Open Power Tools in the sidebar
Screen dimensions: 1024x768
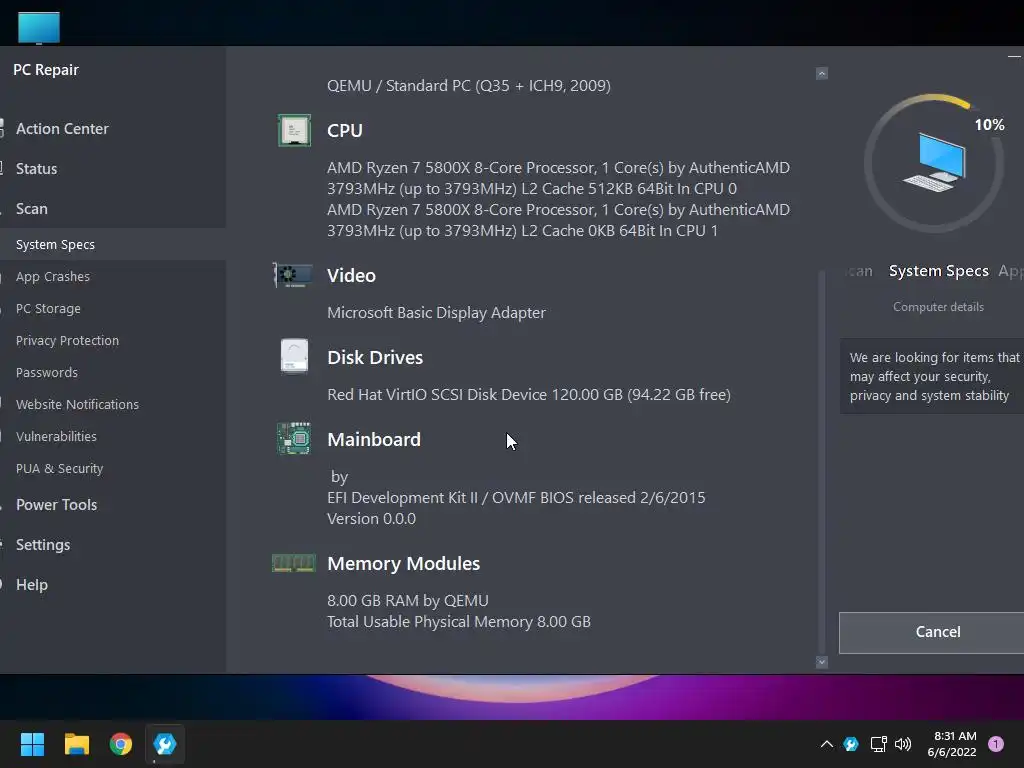click(x=56, y=505)
